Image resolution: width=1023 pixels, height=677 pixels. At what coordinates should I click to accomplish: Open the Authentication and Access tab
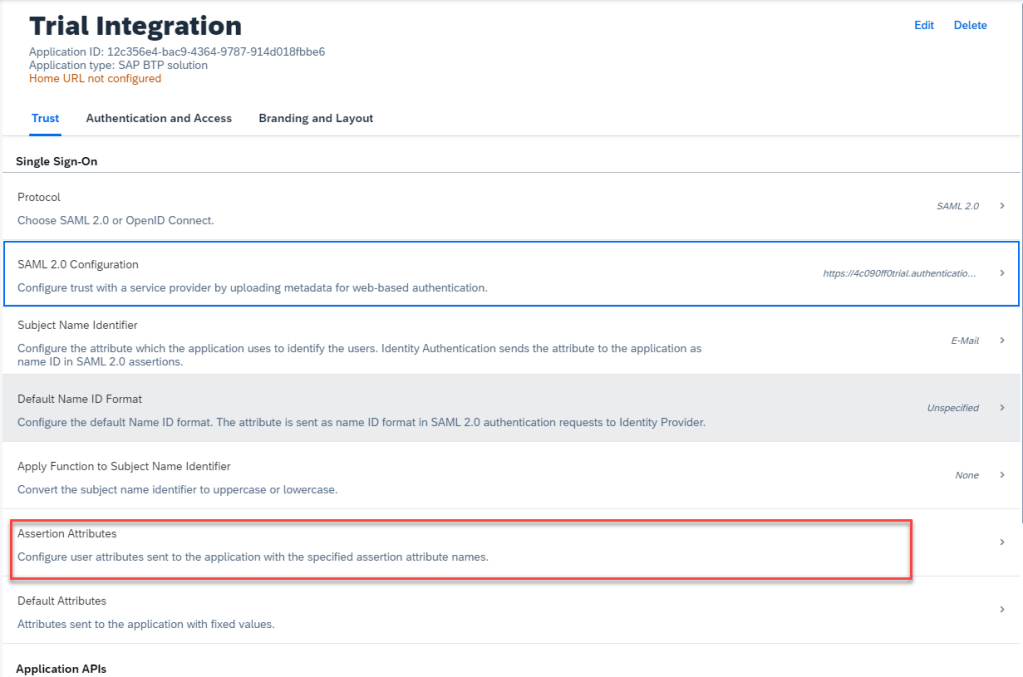tap(159, 118)
